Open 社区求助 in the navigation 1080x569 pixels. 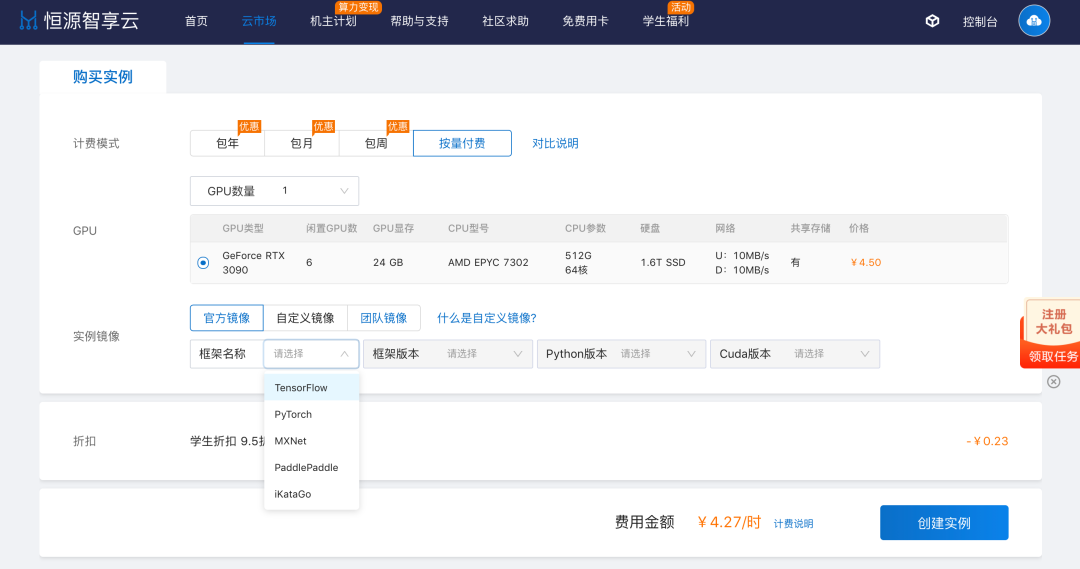[x=505, y=21]
